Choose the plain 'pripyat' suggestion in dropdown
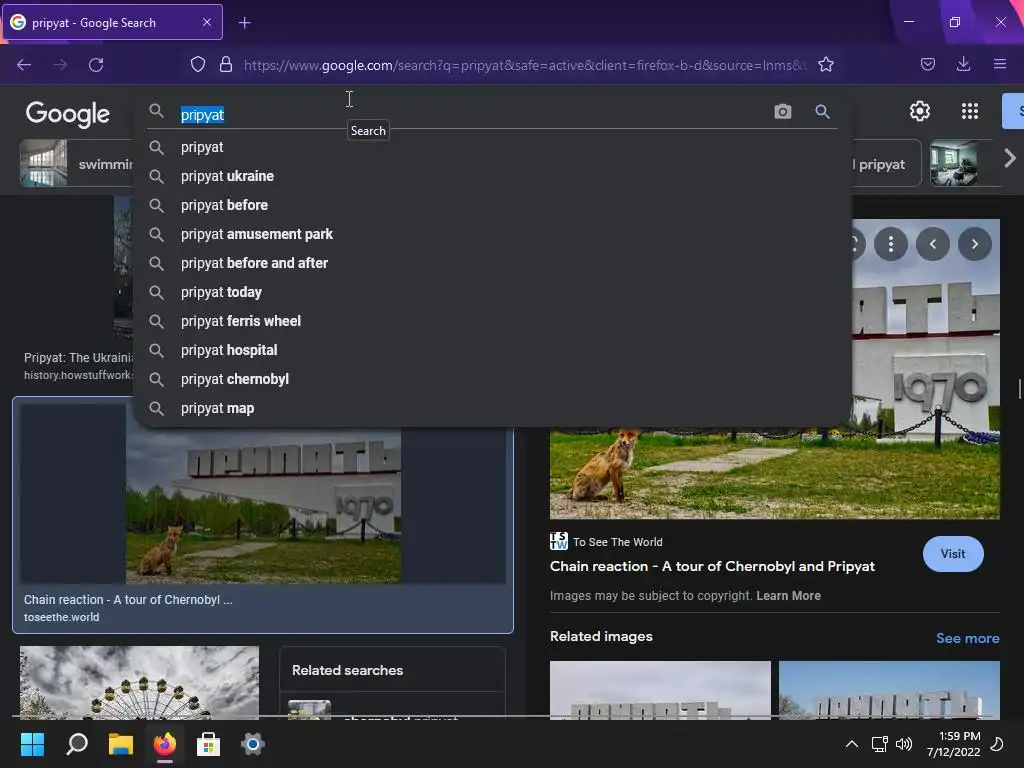 (492, 148)
